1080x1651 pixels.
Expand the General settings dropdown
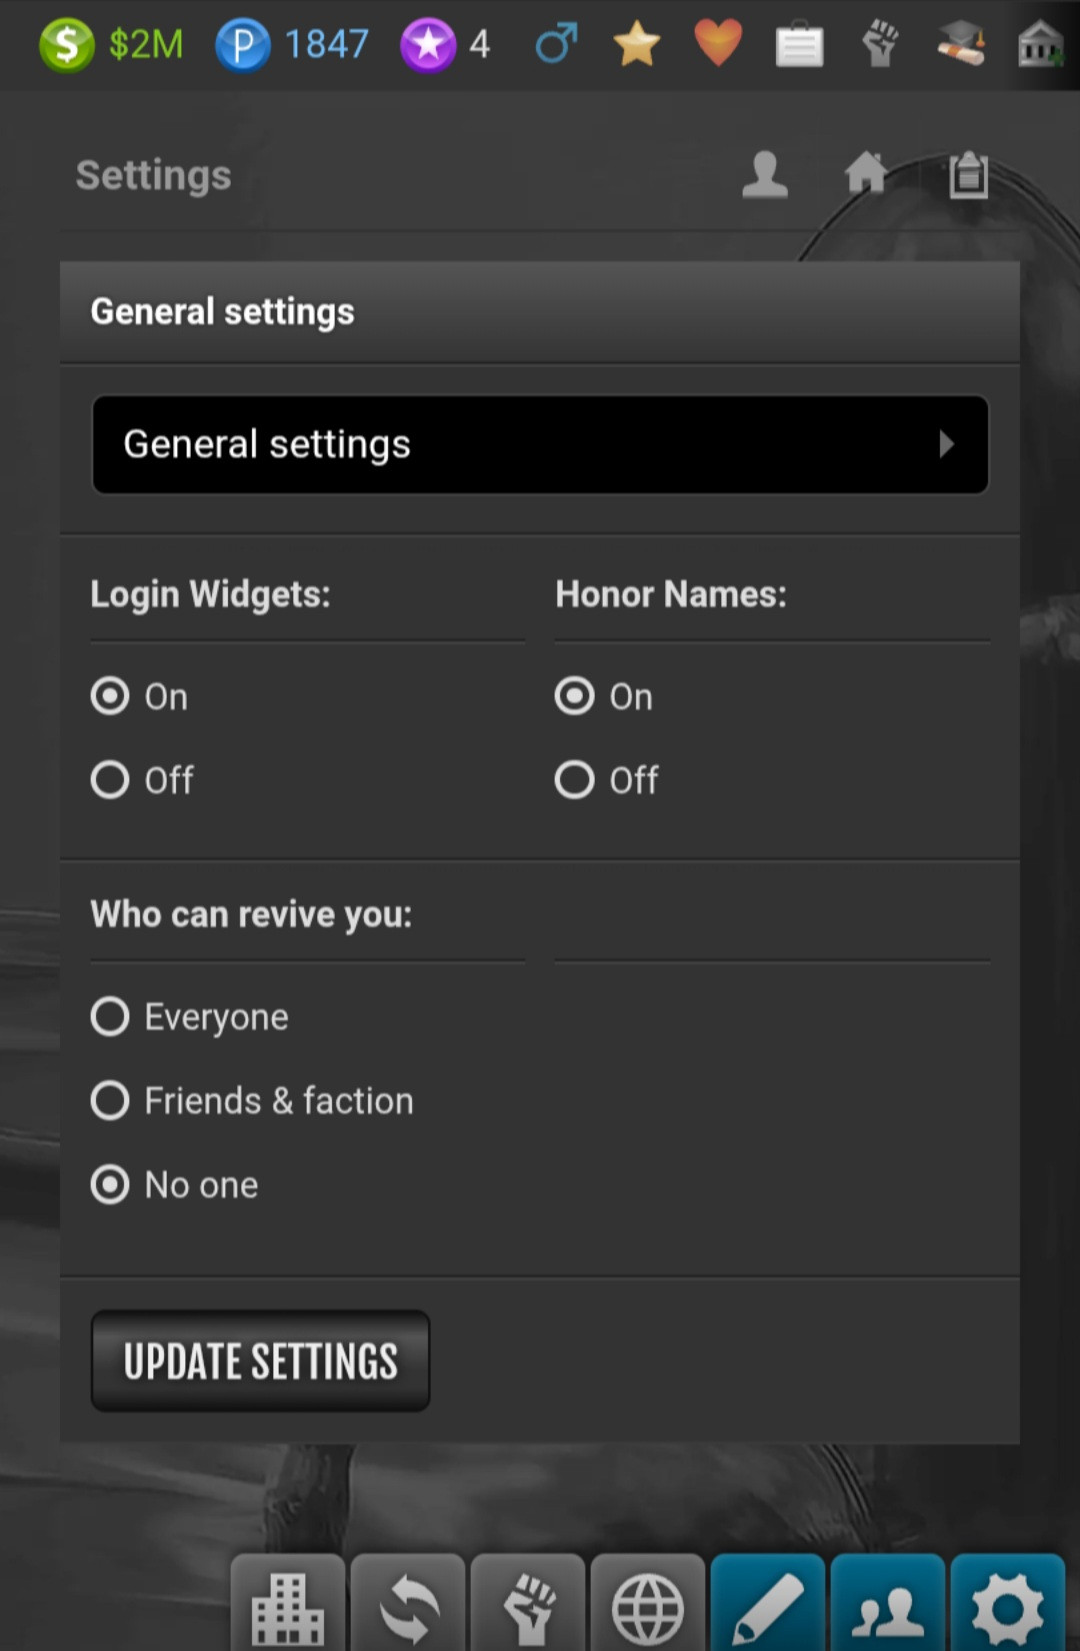click(x=540, y=444)
